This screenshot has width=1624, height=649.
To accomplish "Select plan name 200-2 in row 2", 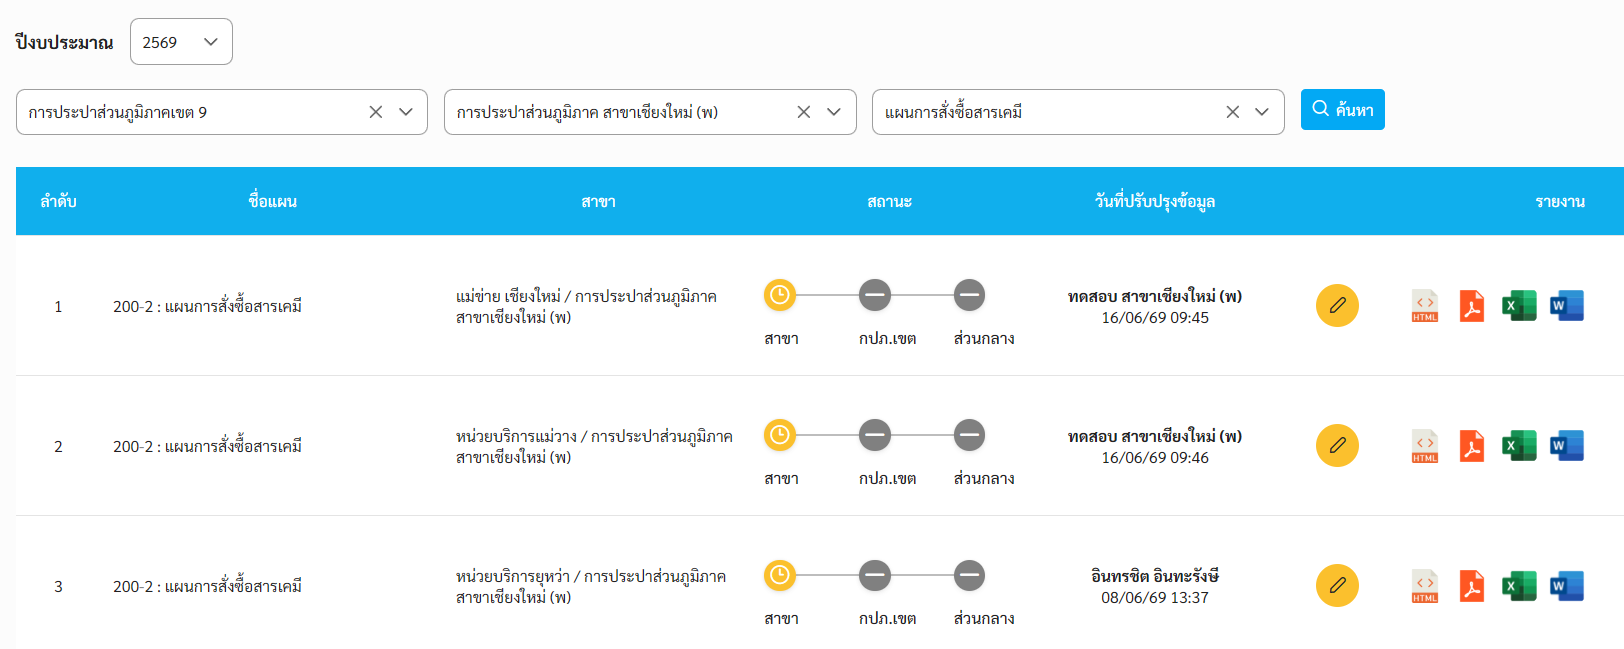I will [207, 446].
